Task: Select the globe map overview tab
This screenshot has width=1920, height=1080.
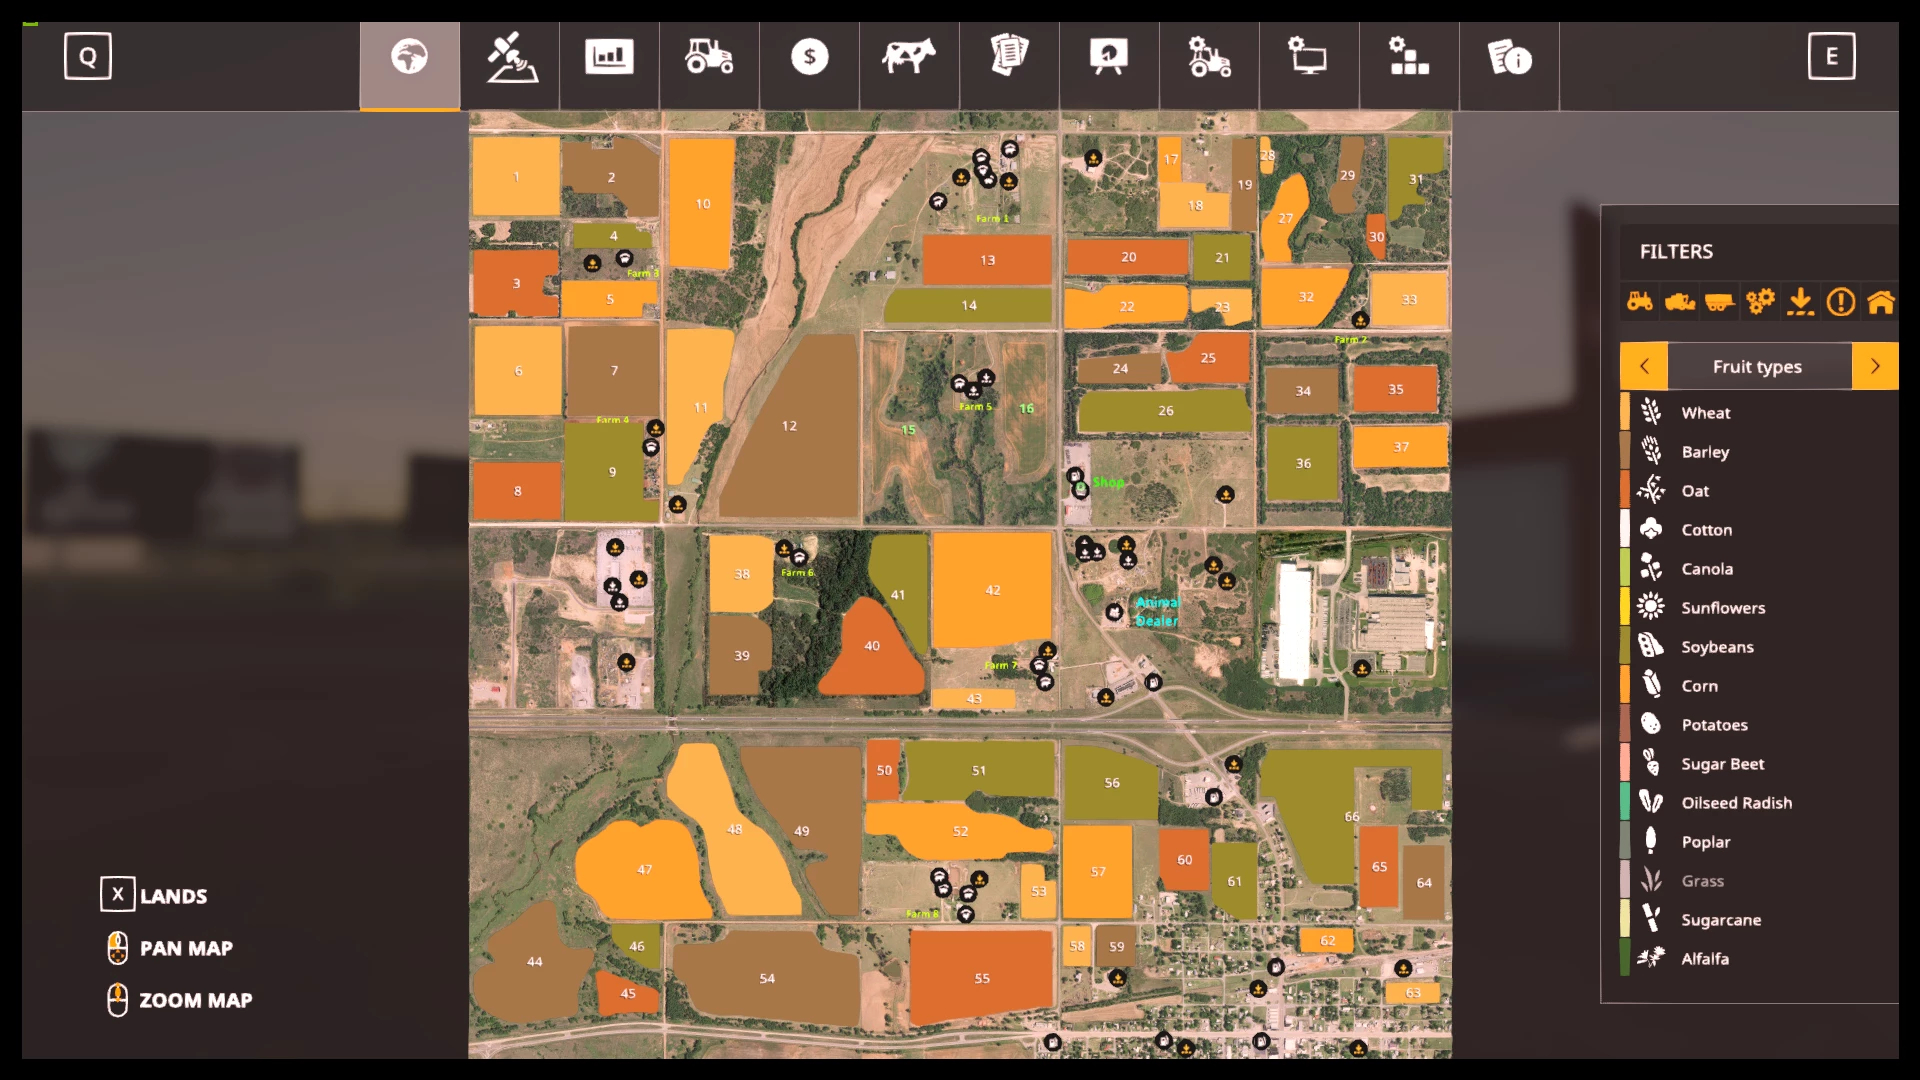Action: 409,57
